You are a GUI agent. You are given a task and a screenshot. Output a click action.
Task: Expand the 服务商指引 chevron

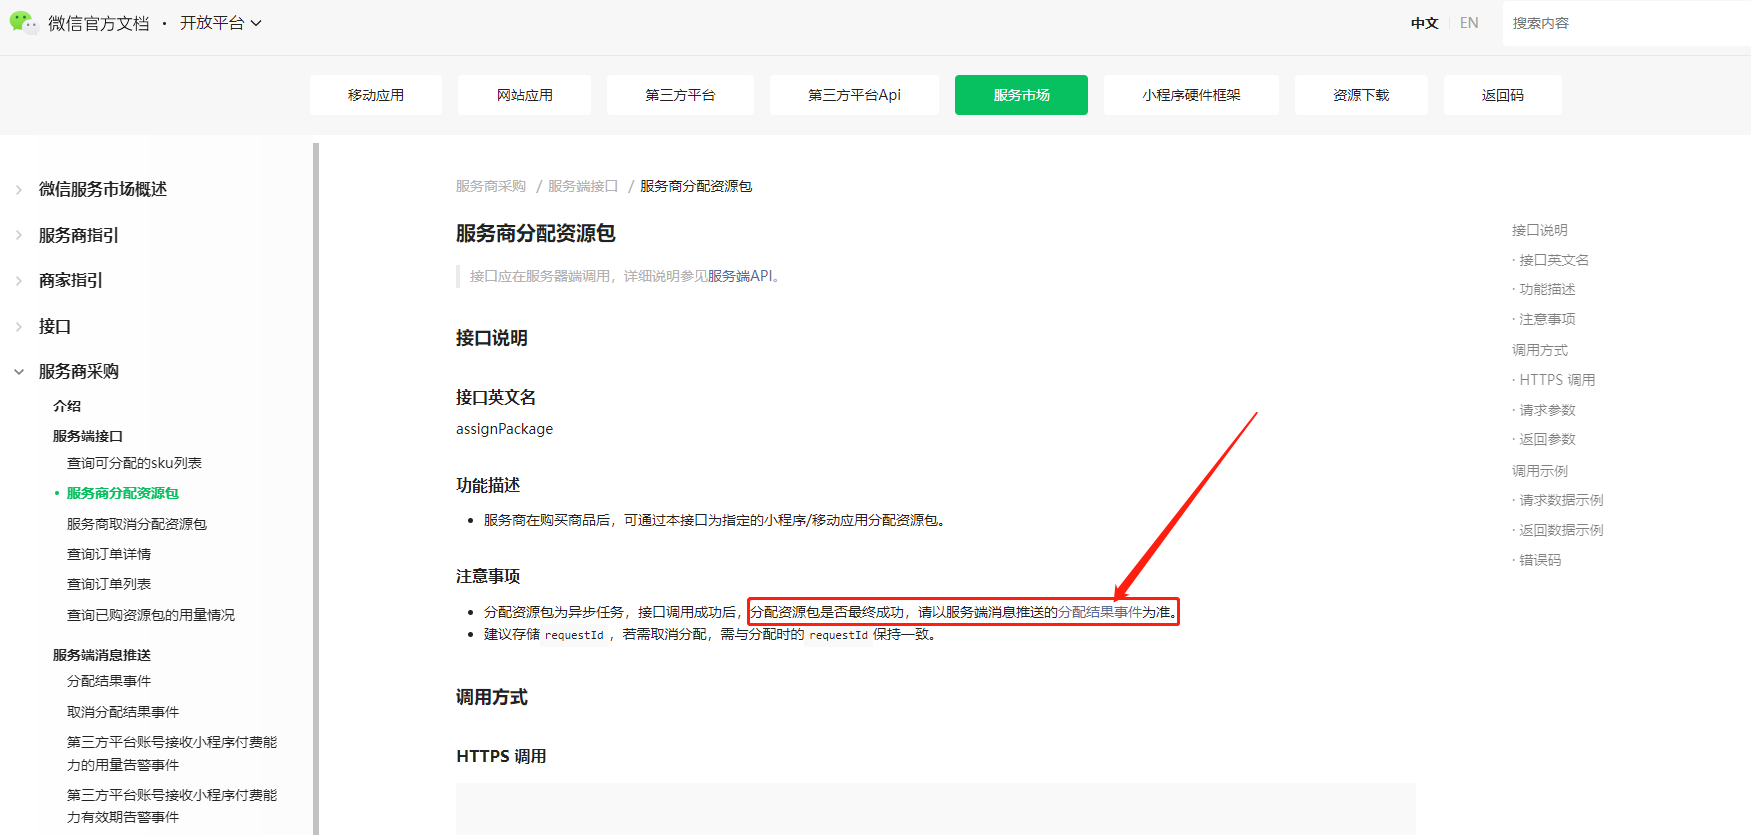(x=19, y=235)
